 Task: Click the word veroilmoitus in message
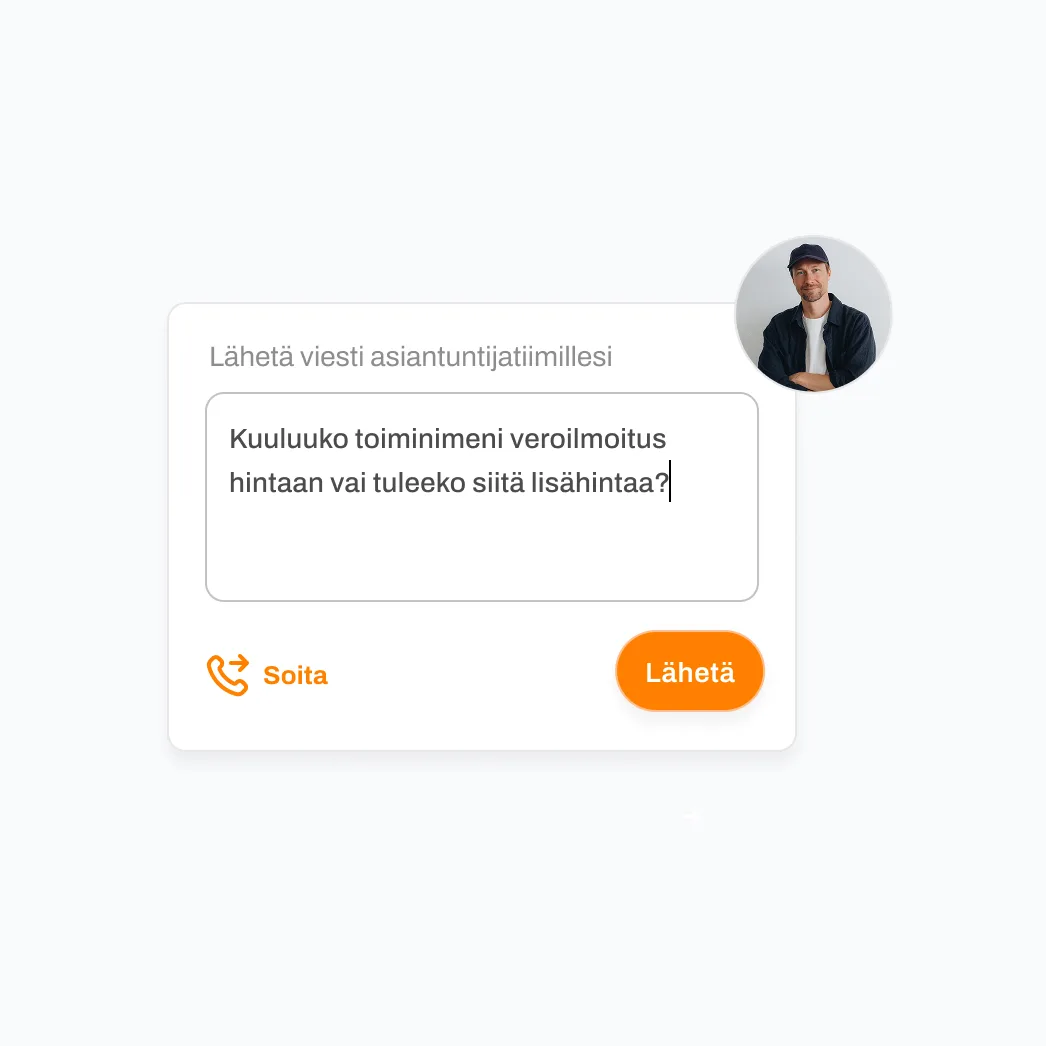pos(588,439)
